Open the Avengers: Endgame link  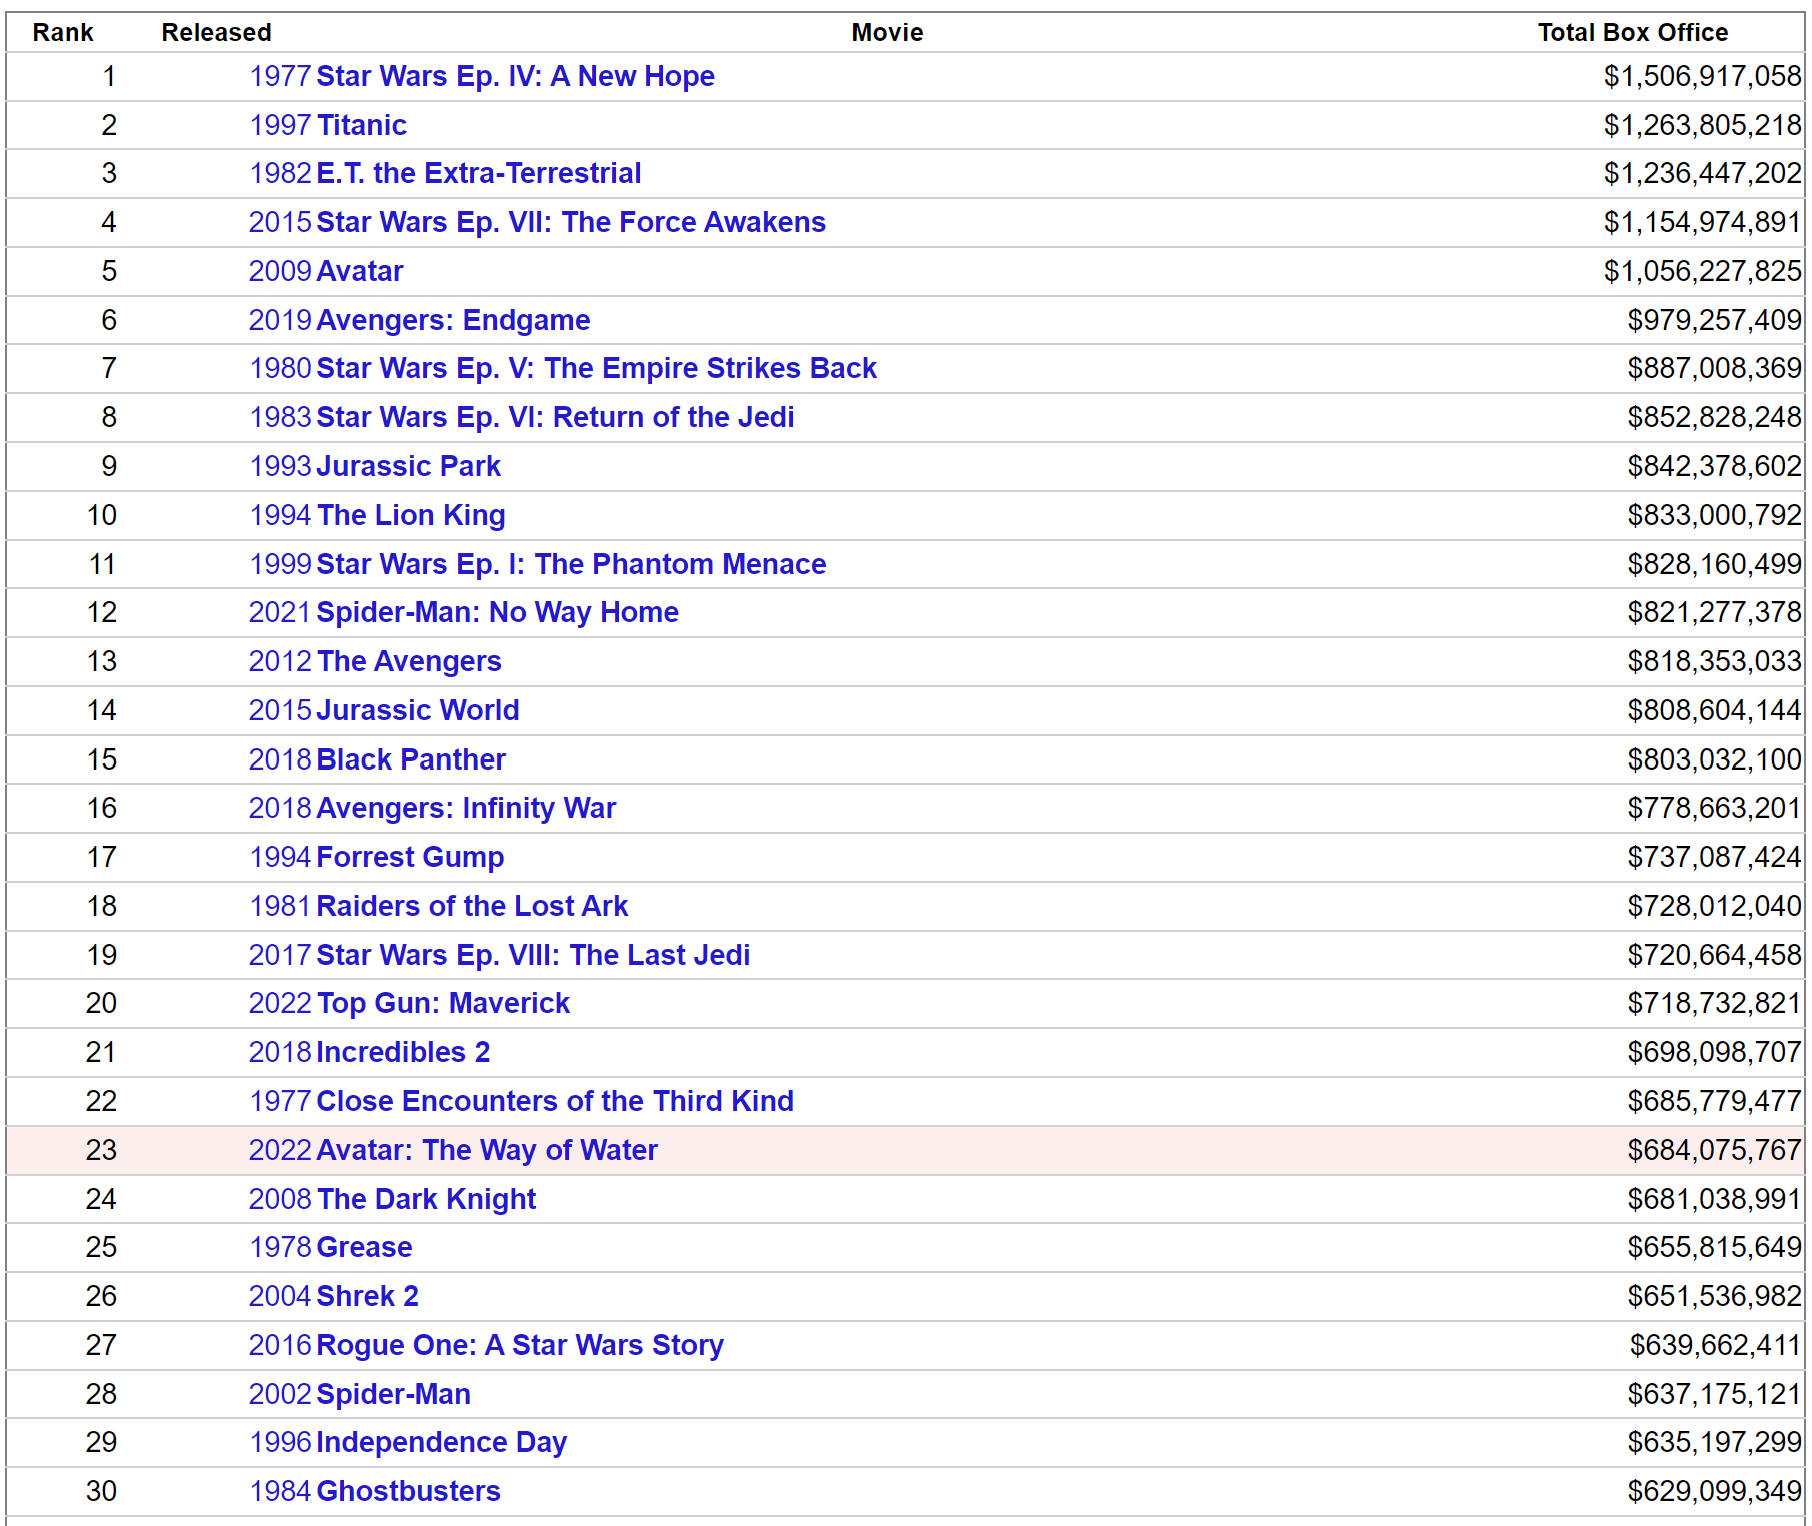pos(453,320)
